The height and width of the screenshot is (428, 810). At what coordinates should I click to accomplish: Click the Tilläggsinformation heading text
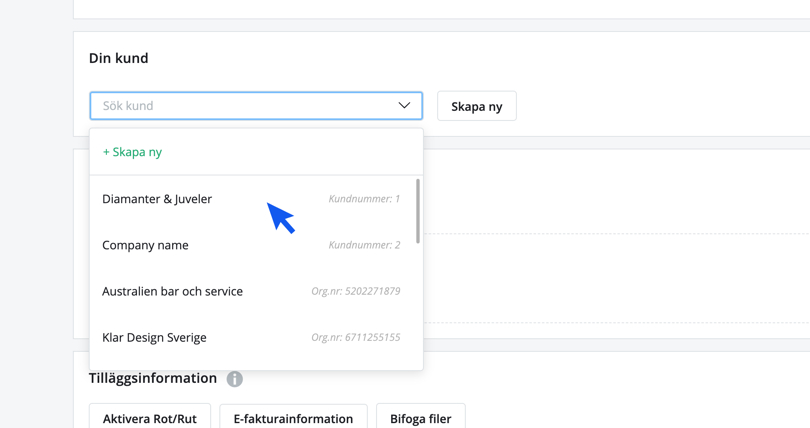tap(153, 378)
